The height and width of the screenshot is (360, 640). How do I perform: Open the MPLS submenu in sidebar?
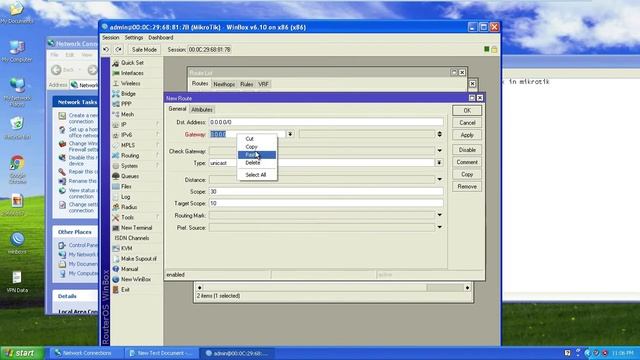click(128, 145)
